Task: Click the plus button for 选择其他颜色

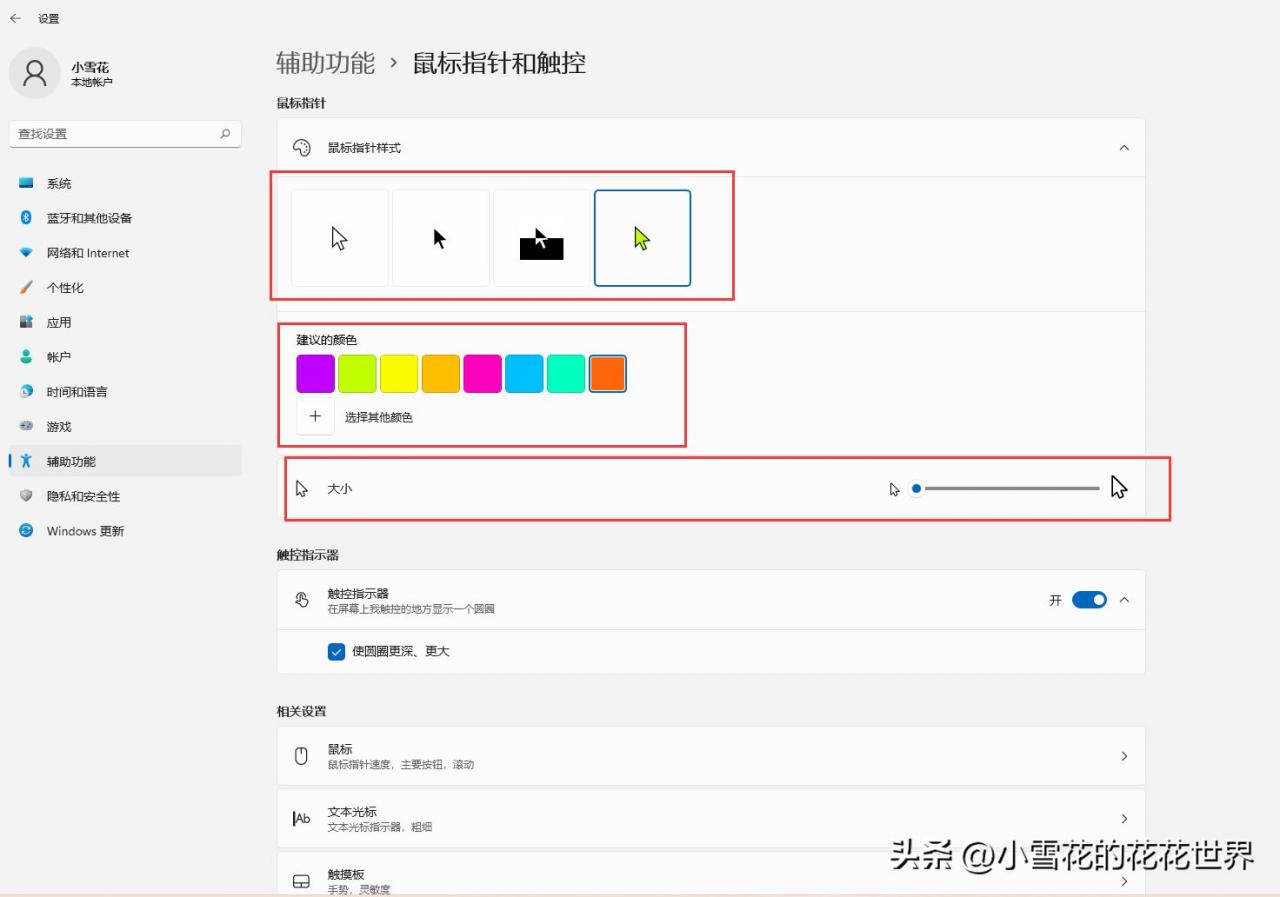Action: 315,417
